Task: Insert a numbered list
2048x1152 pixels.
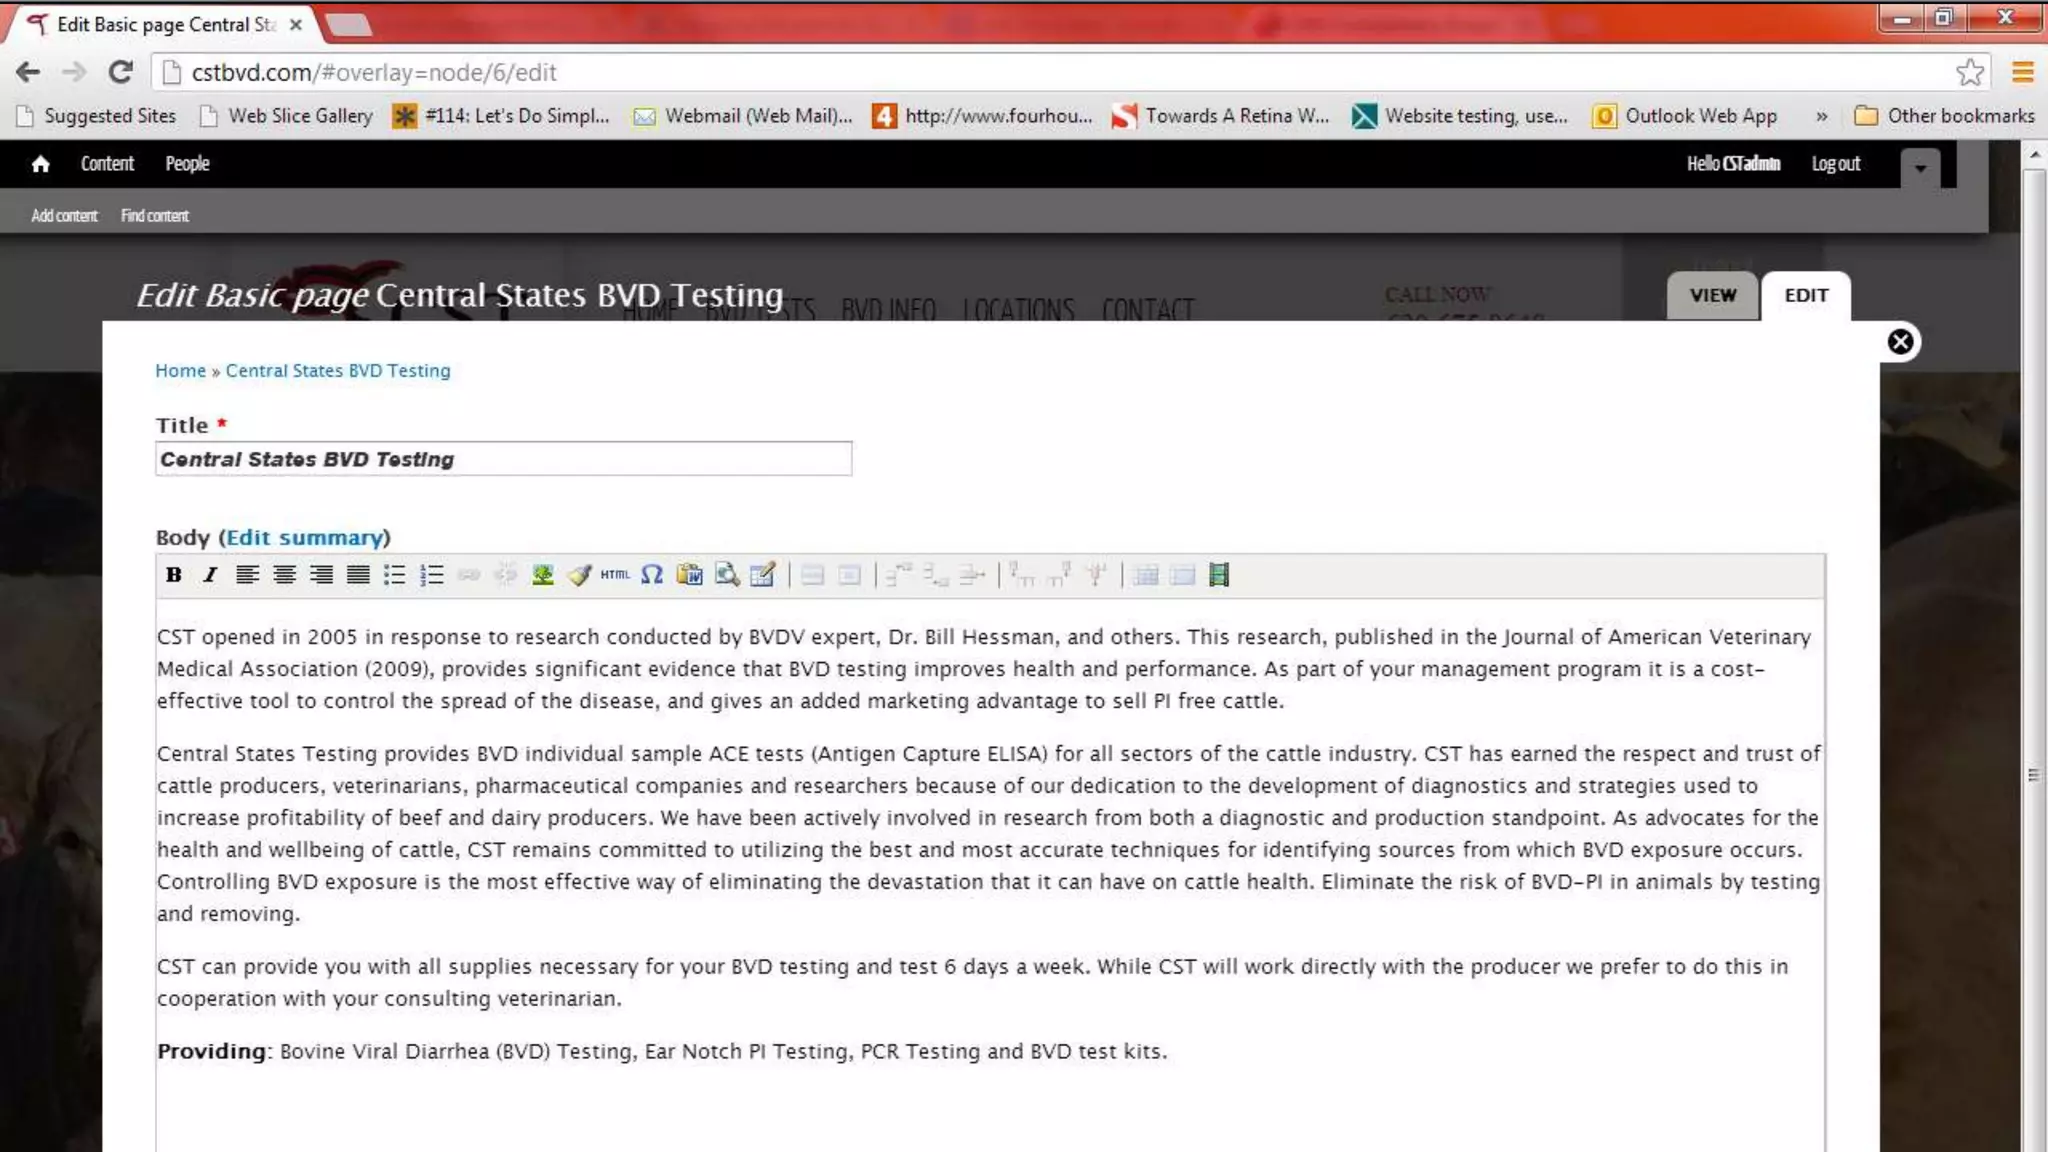Action: pos(432,575)
